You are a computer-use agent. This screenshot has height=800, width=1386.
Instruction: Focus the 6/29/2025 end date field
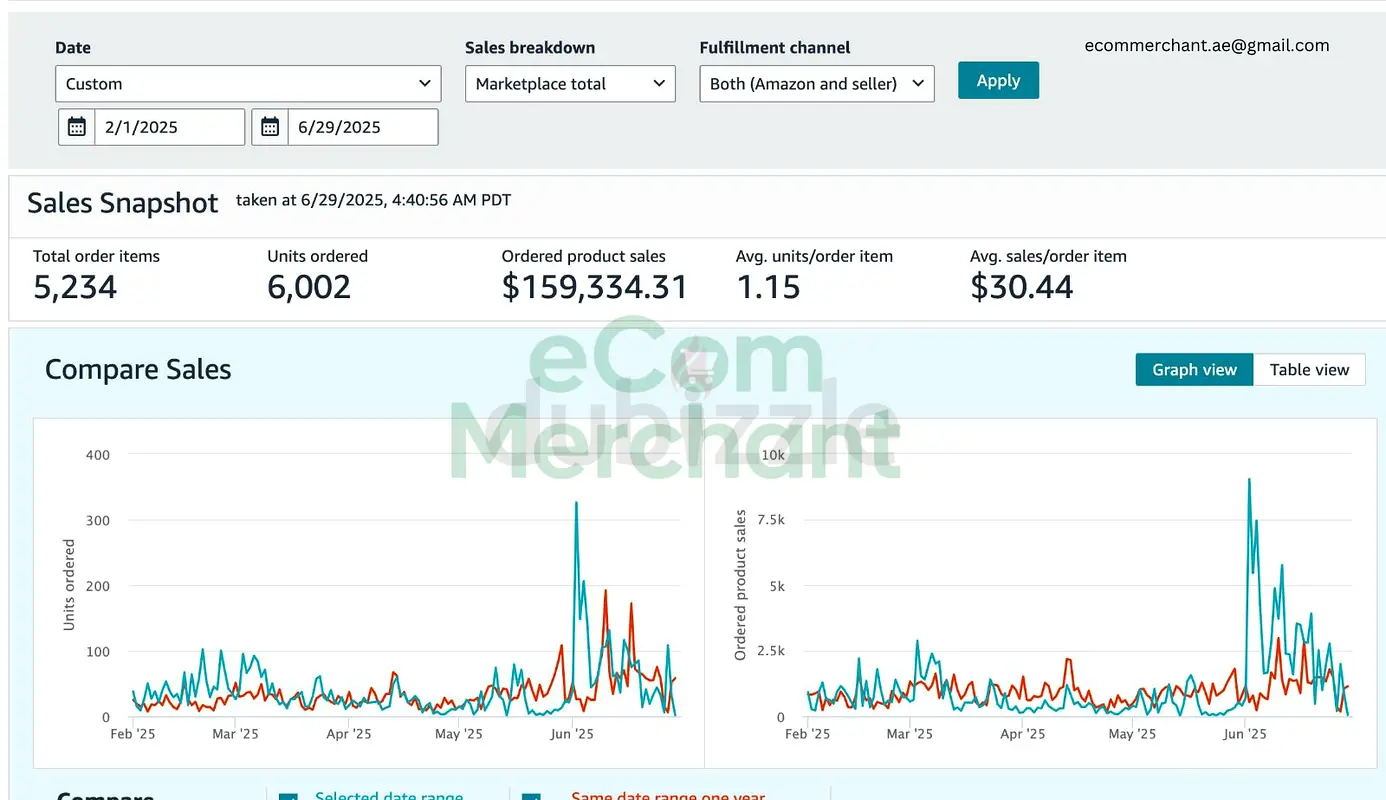pos(362,127)
